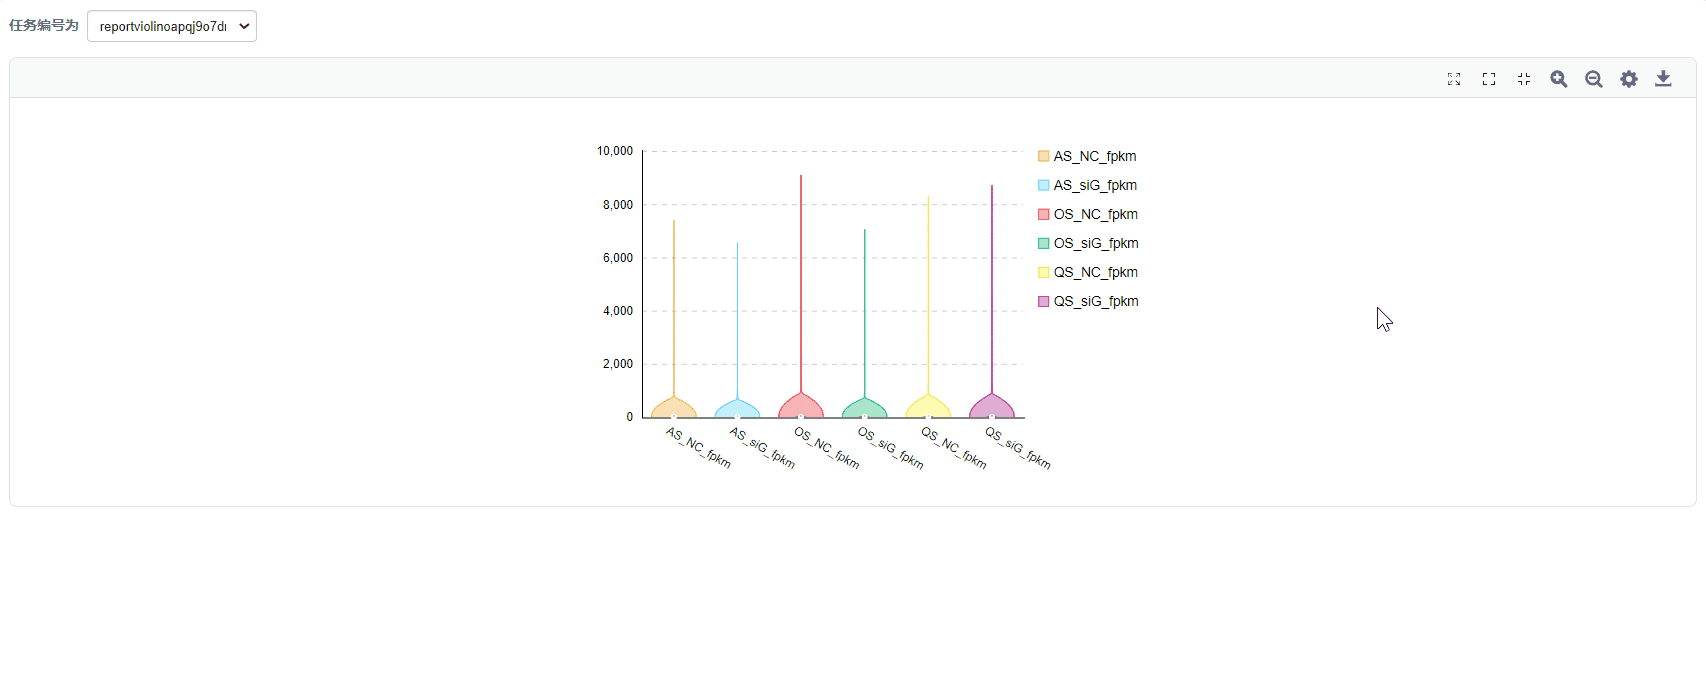Toggle OS_NC_fpkm legend swatch
The image size is (1706, 696).
[x=1044, y=214]
